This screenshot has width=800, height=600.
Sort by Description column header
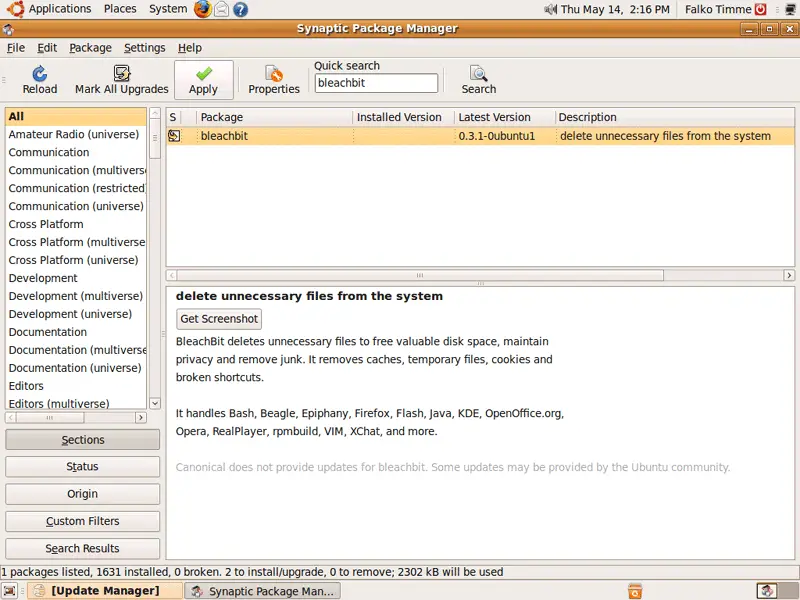coord(674,117)
